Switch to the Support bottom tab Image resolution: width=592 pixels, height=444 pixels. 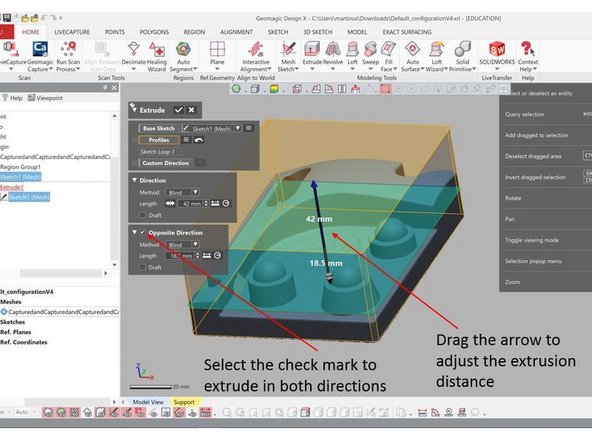point(184,402)
